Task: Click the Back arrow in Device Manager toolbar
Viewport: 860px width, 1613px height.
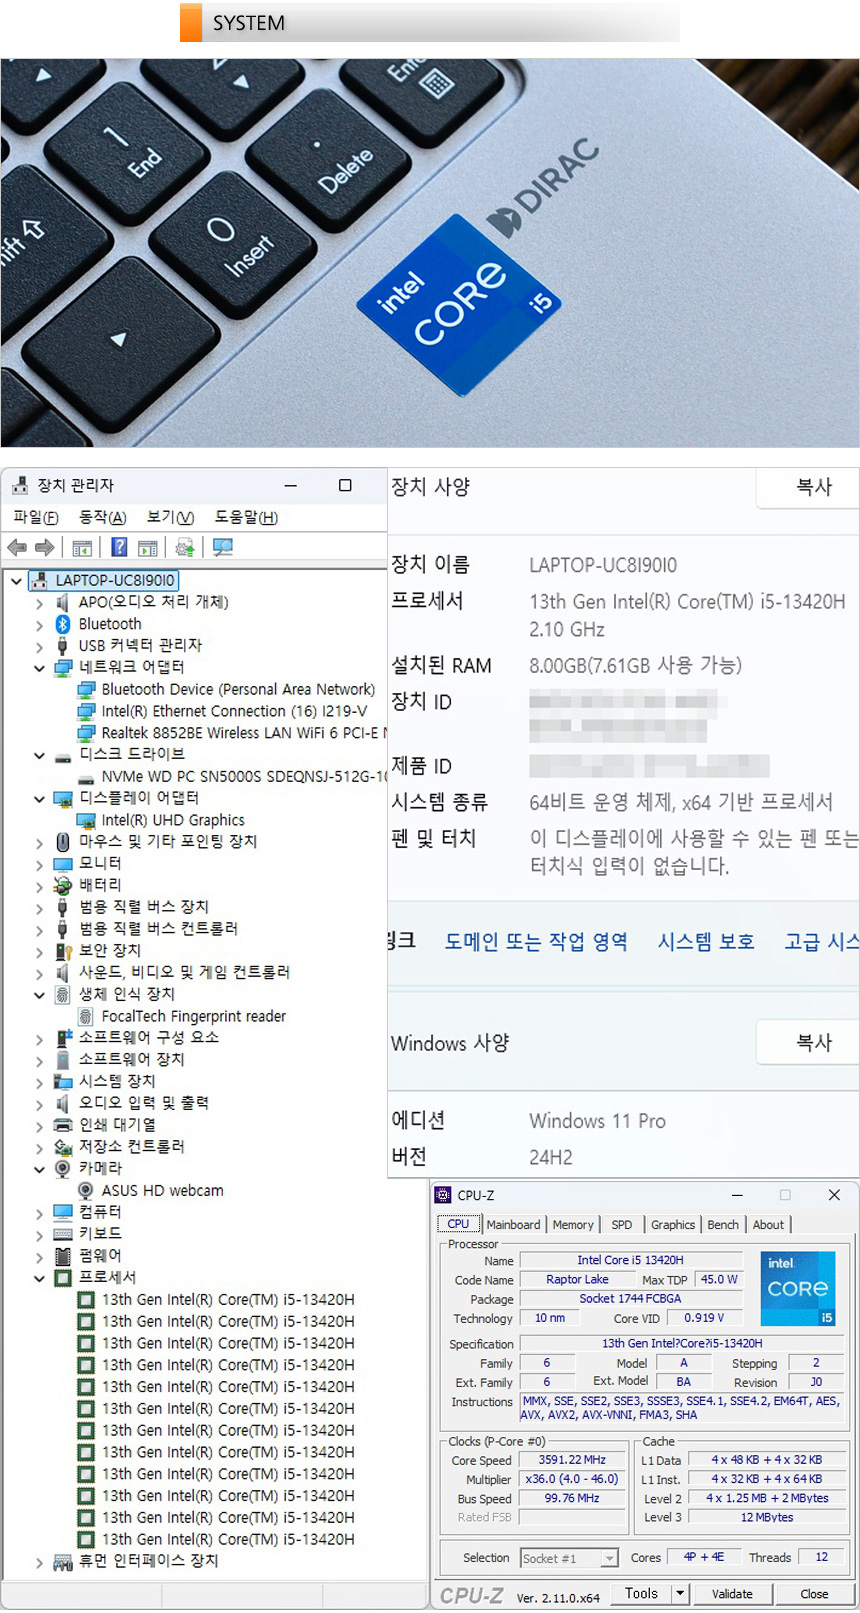Action: pyautogui.click(x=17, y=547)
